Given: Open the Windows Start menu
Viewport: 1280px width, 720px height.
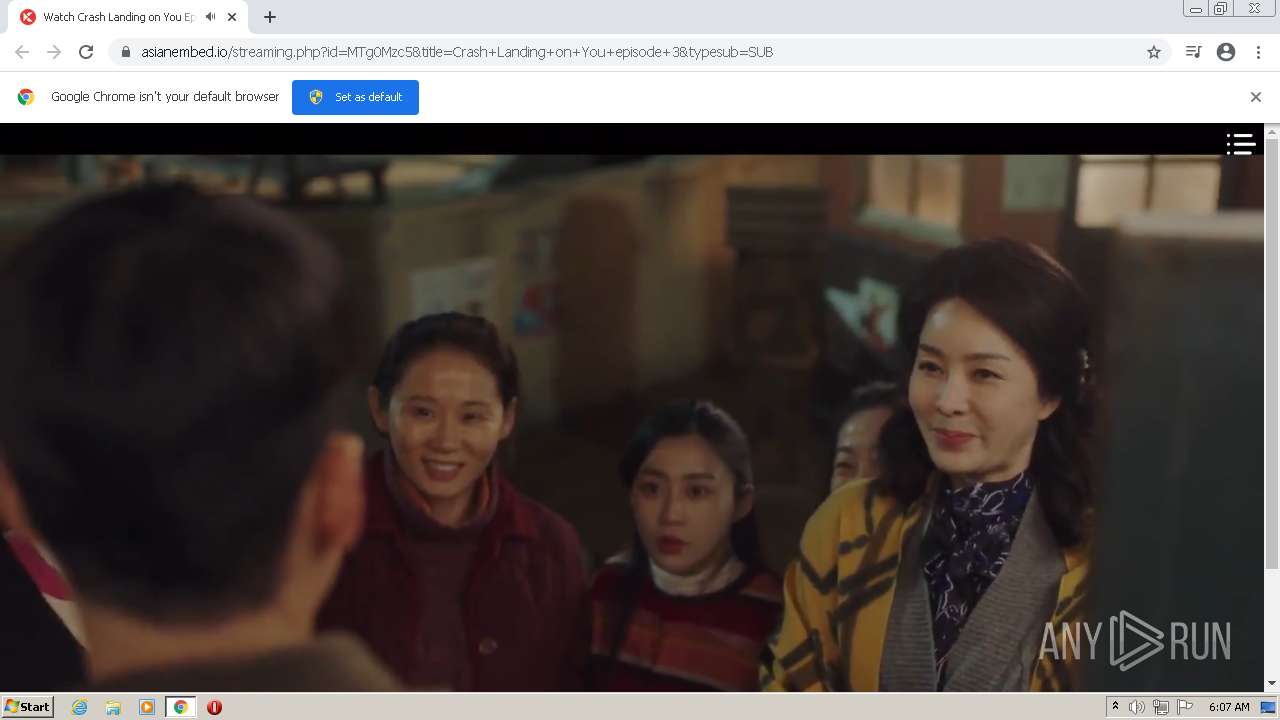Looking at the screenshot, I should (28, 707).
